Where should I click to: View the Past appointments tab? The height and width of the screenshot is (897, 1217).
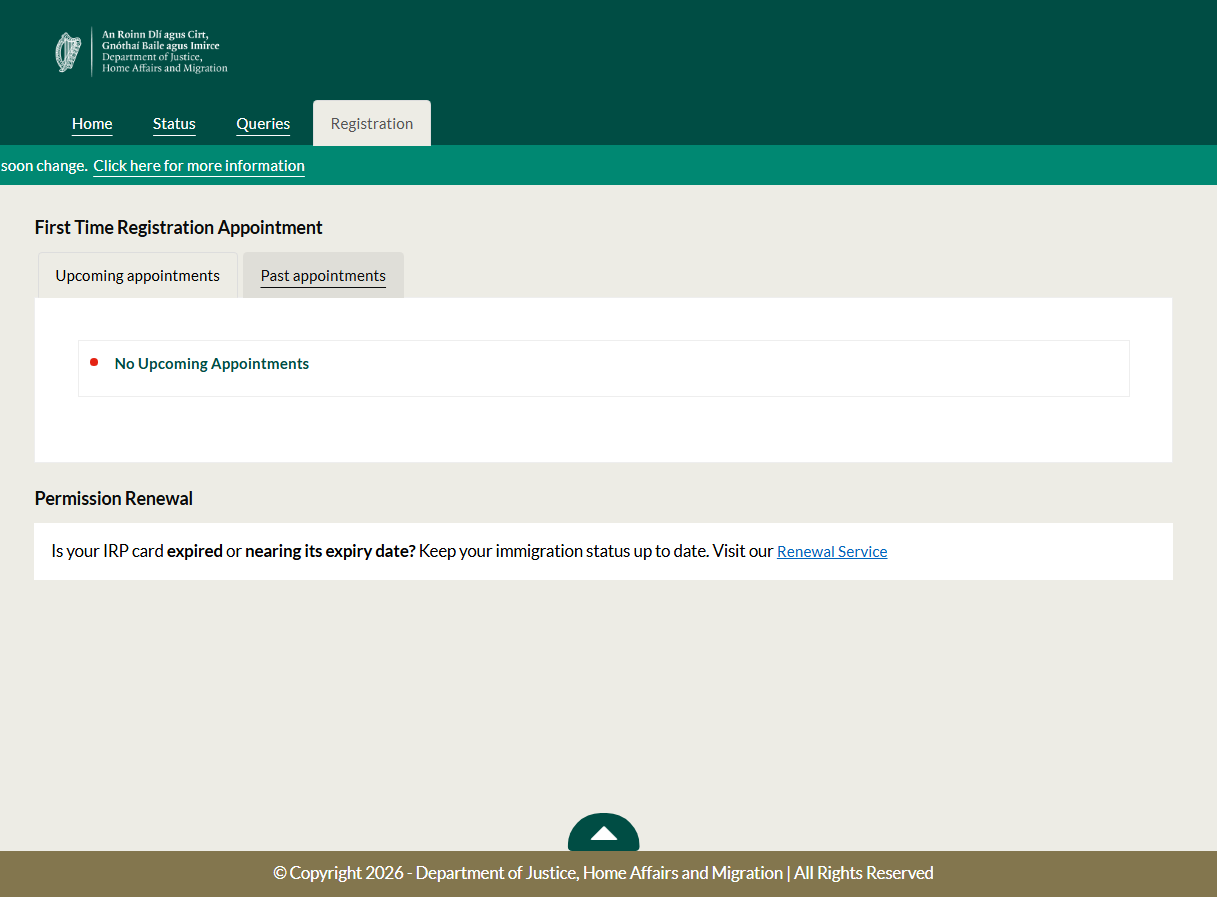point(323,275)
